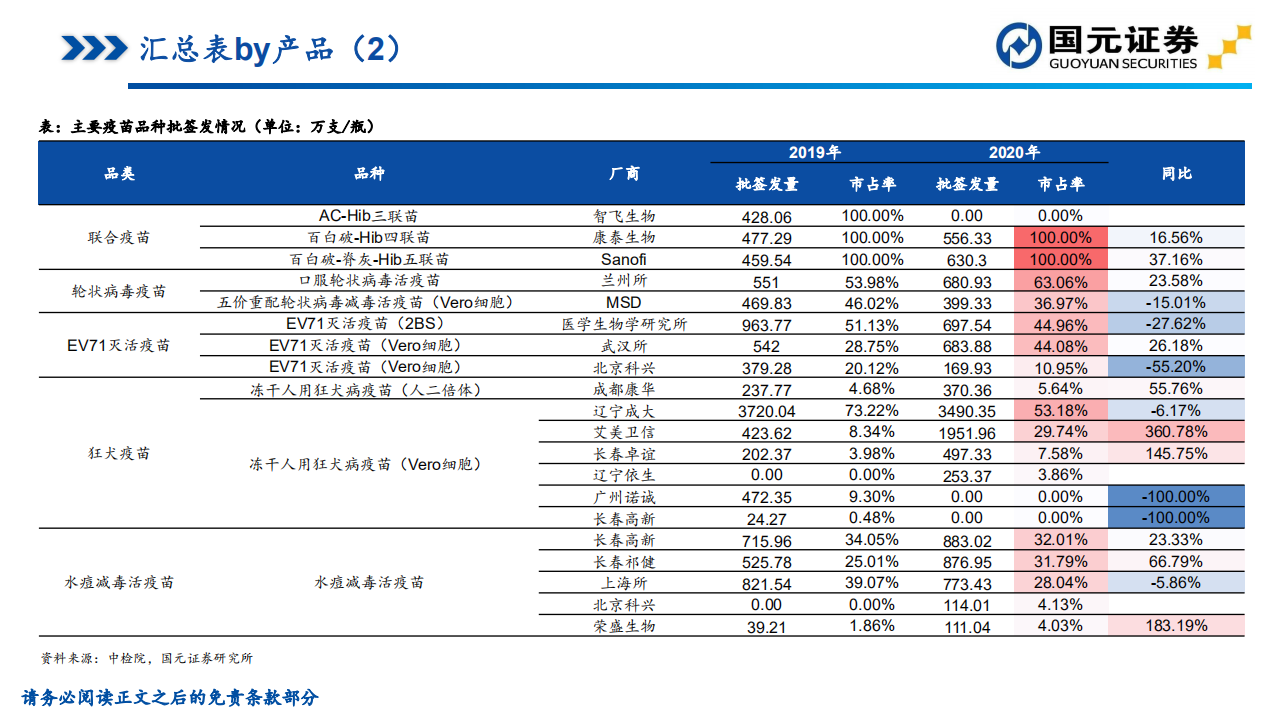Screen dimensions: 1279x719
Task: Select the 联合疫苗 category cell
Action: click(119, 238)
